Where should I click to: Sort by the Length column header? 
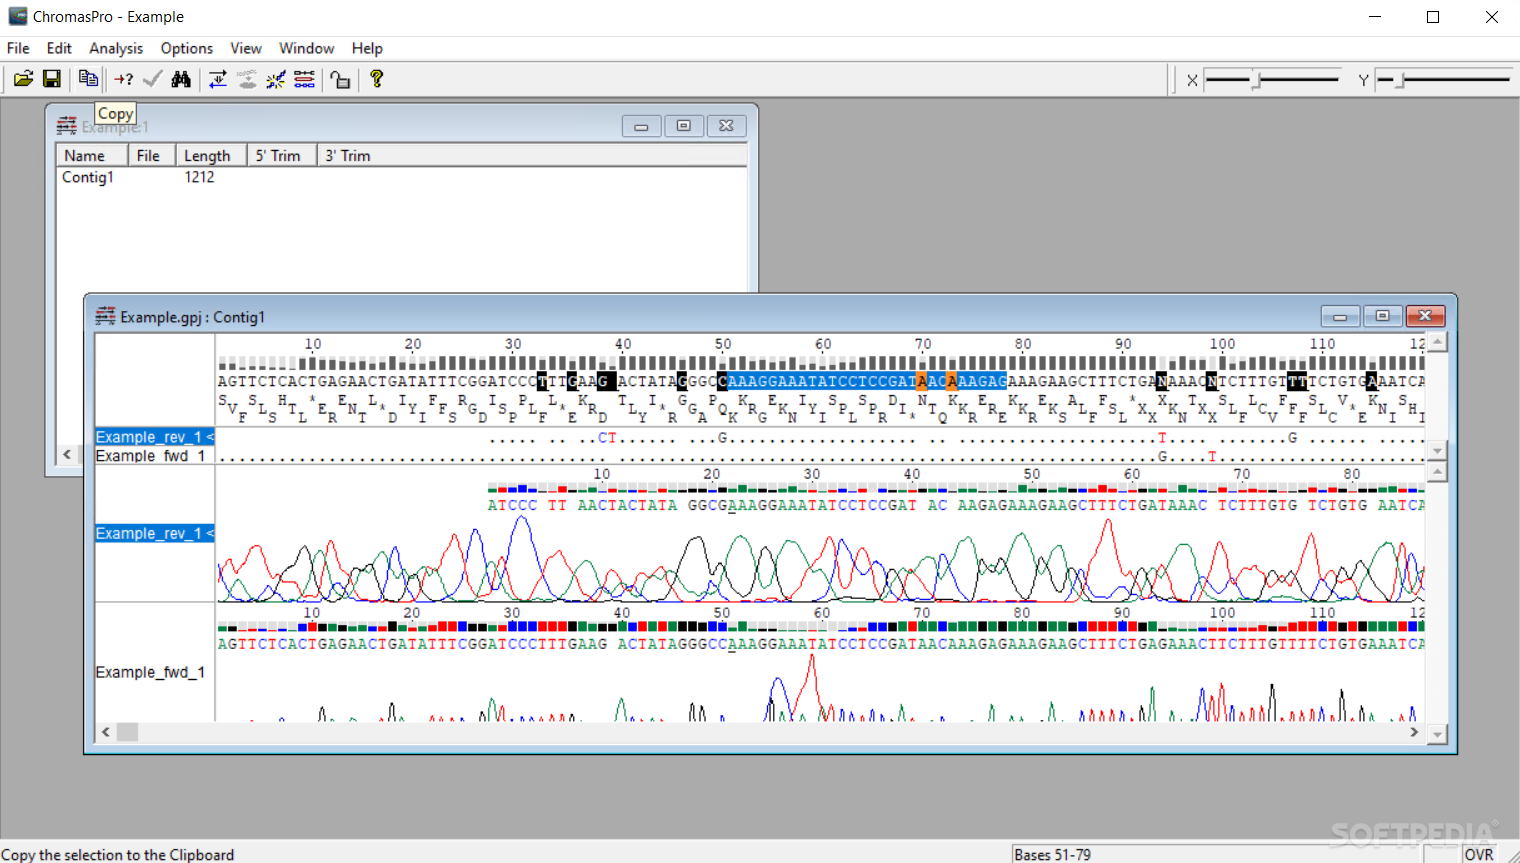pyautogui.click(x=211, y=155)
